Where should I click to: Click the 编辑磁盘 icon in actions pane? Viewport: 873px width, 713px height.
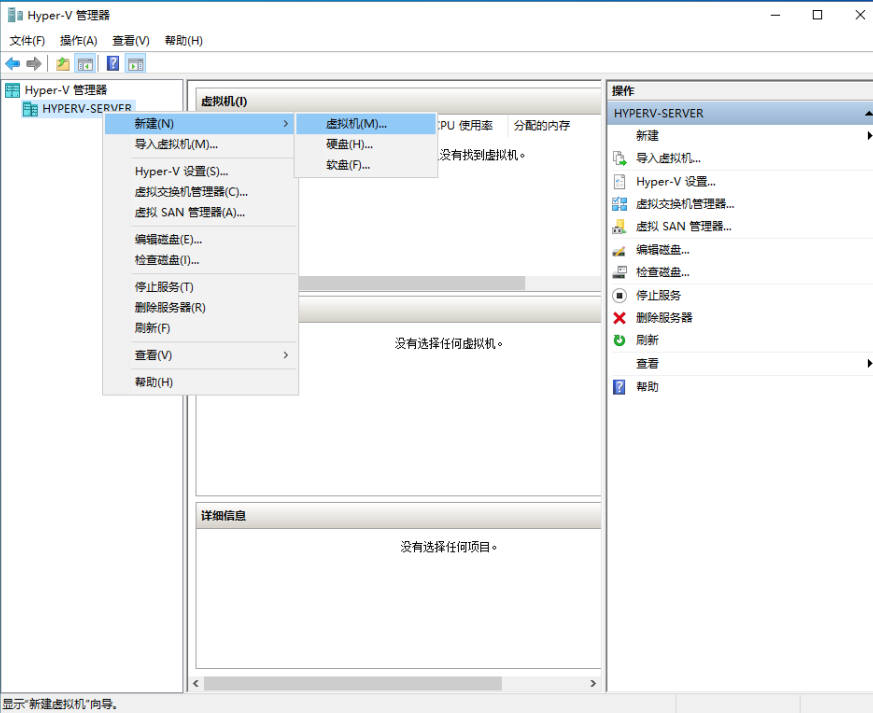click(x=620, y=250)
